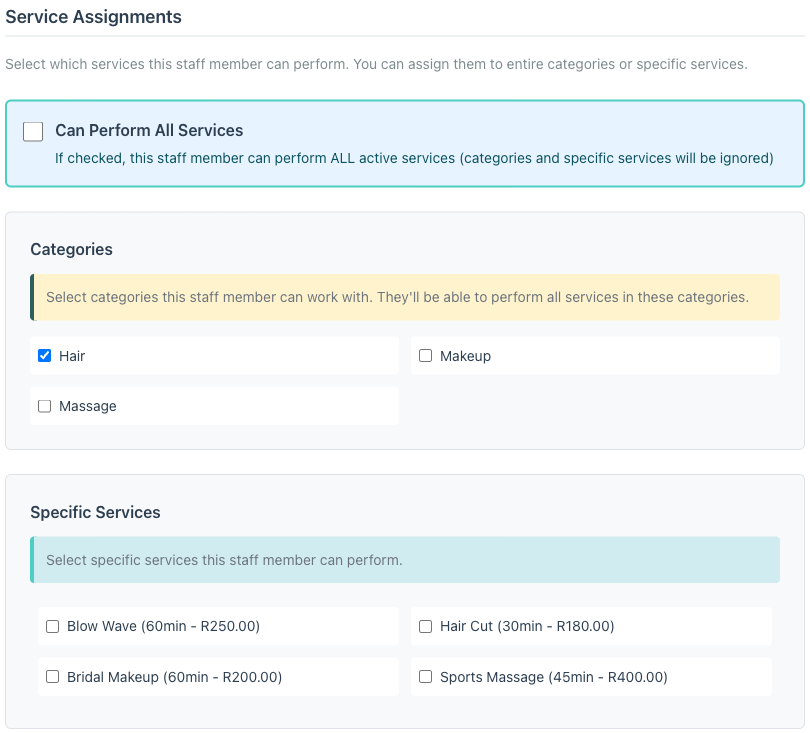Viewport: 810px width, 733px height.
Task: Select the Hair Cut service checkbox
Action: click(x=425, y=626)
